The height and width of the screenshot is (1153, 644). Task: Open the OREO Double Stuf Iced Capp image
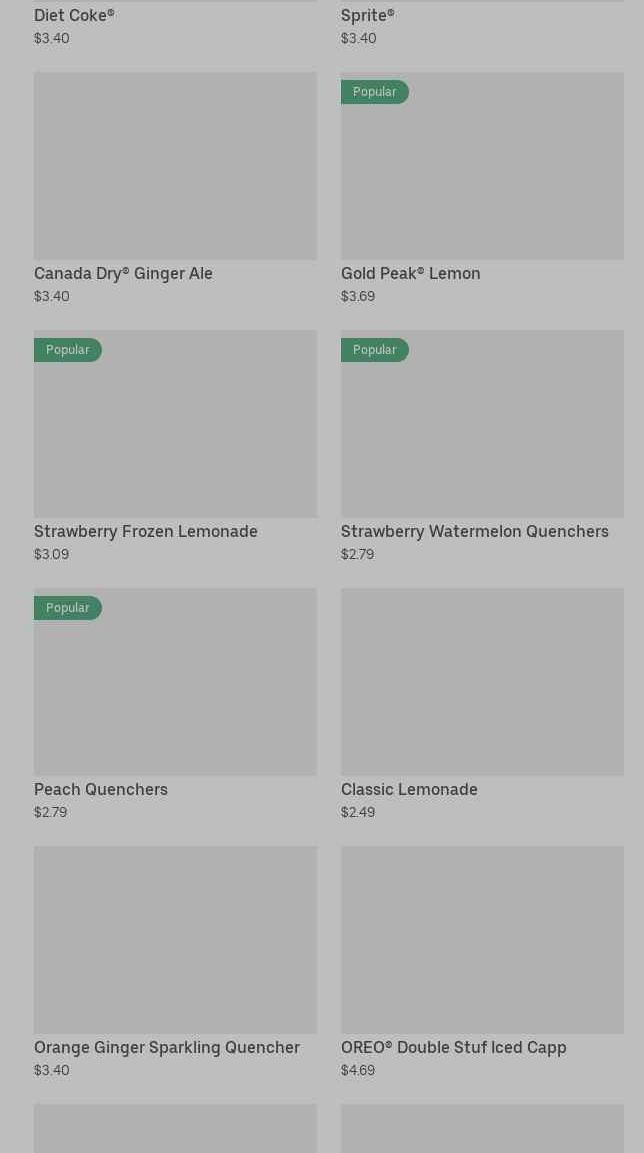(482, 940)
